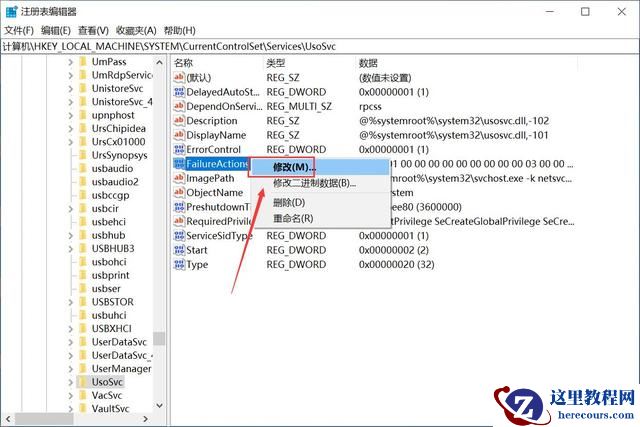The height and width of the screenshot is (427, 640).
Task: Click the registry path address bar
Action: point(320,47)
